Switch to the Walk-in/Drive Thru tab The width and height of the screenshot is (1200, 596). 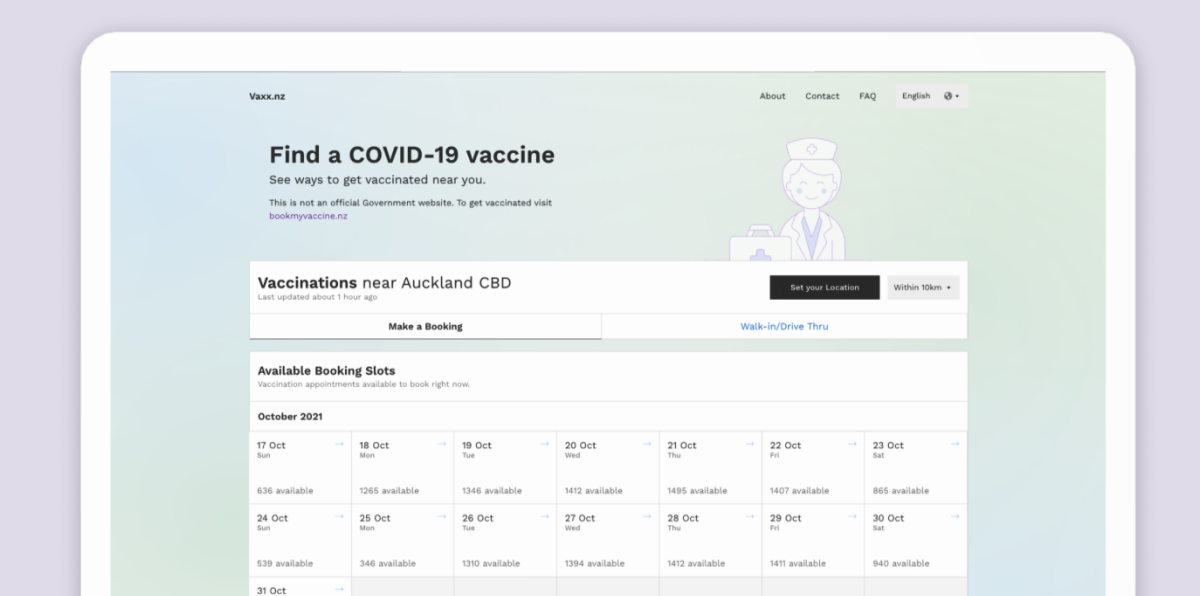(x=784, y=326)
